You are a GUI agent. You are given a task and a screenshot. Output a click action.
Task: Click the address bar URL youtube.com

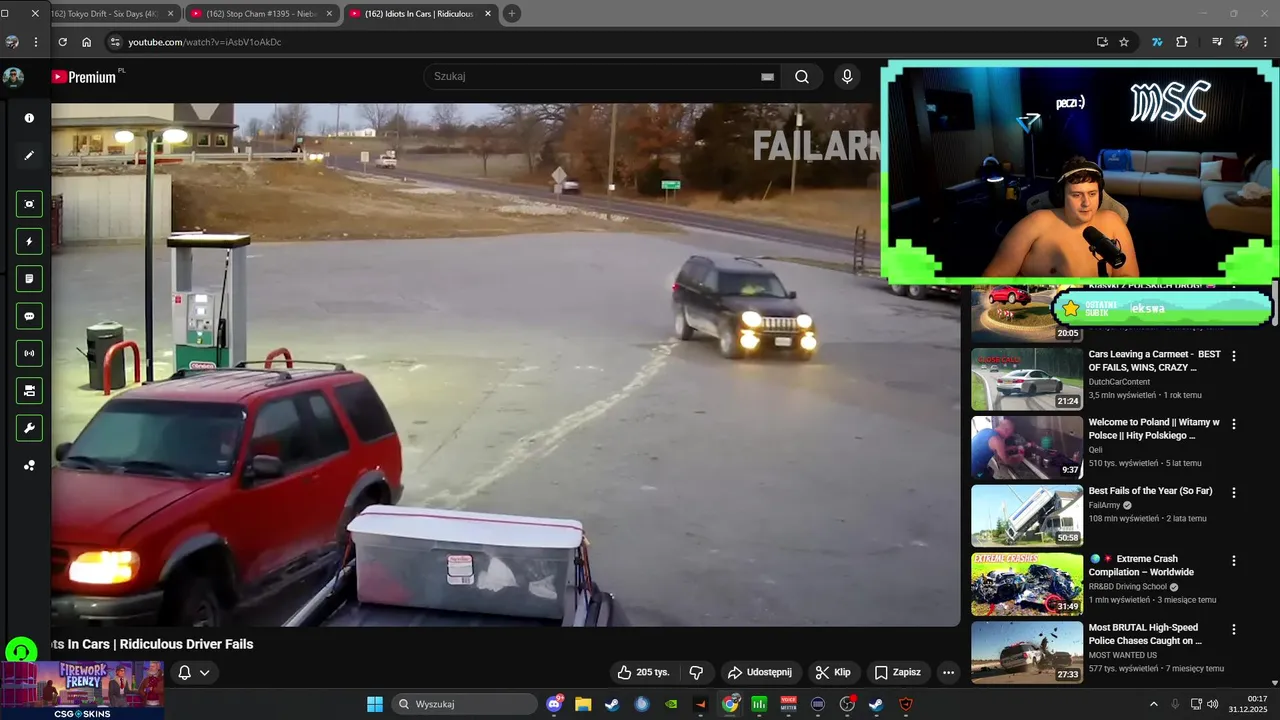coord(205,42)
